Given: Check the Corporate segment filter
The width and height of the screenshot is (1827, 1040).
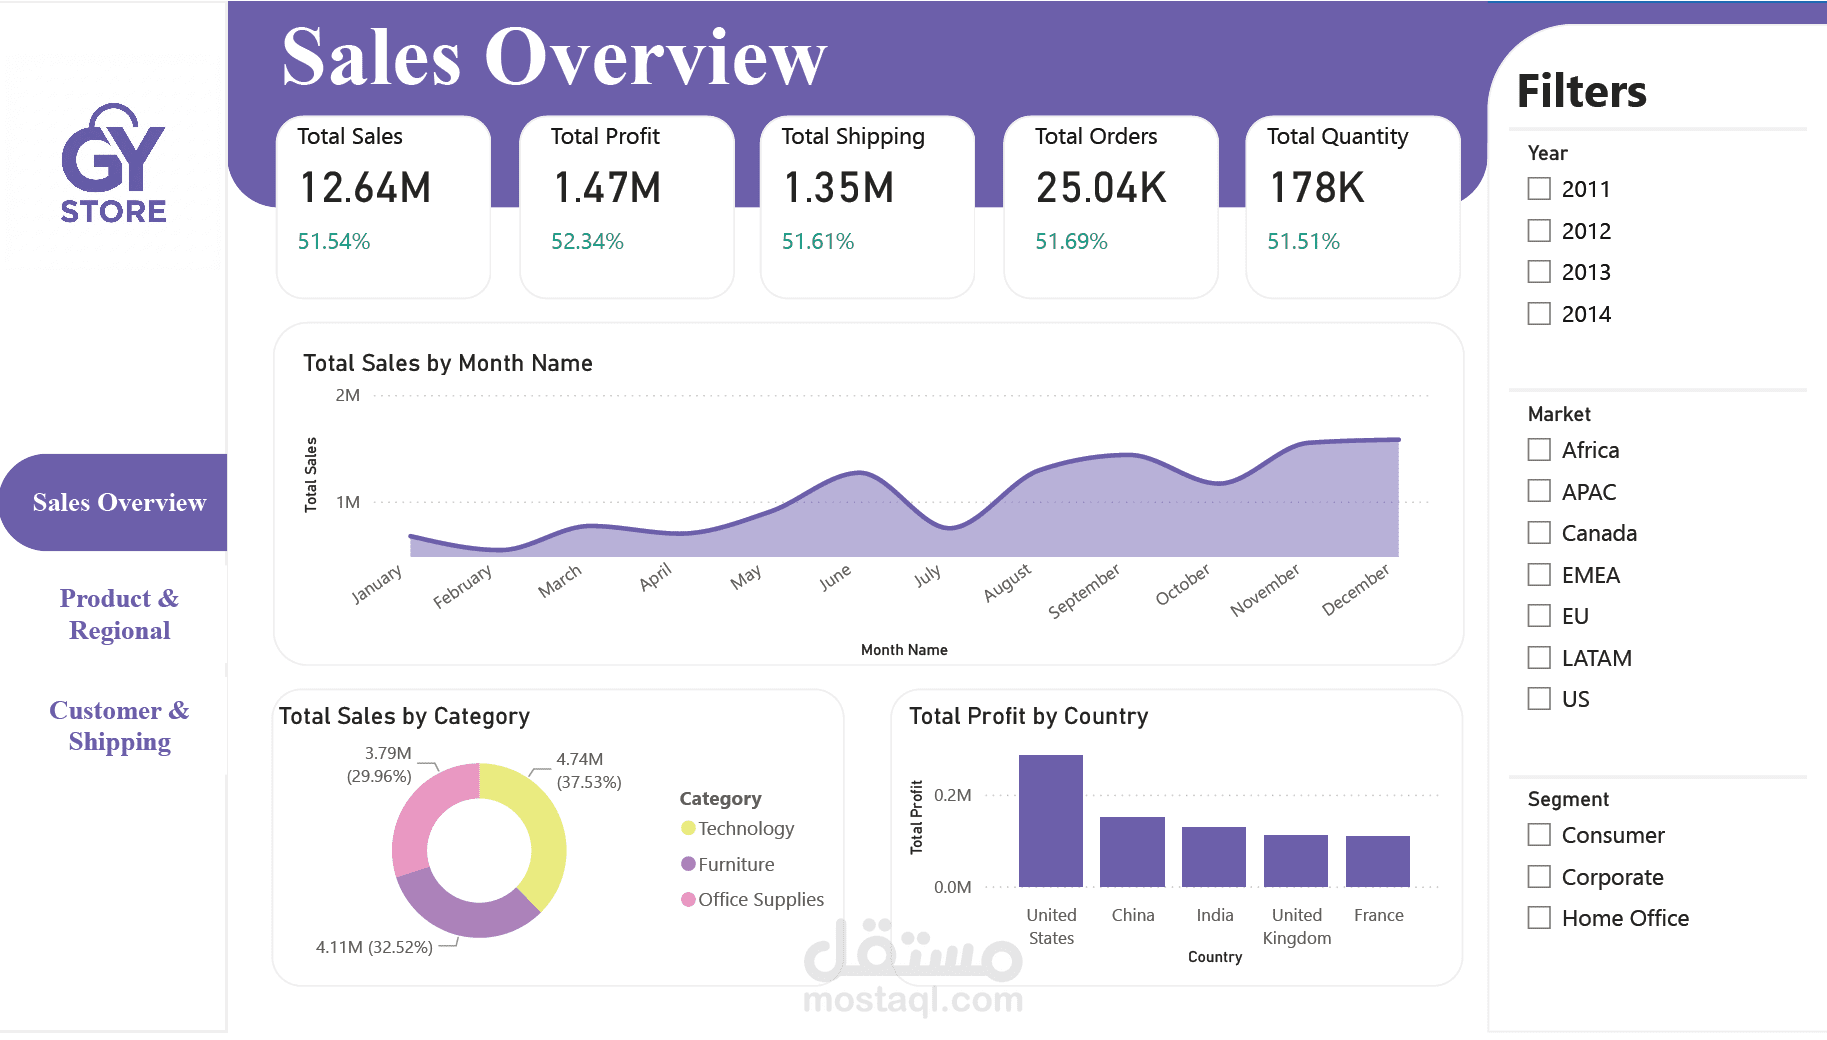Looking at the screenshot, I should pyautogui.click(x=1538, y=876).
